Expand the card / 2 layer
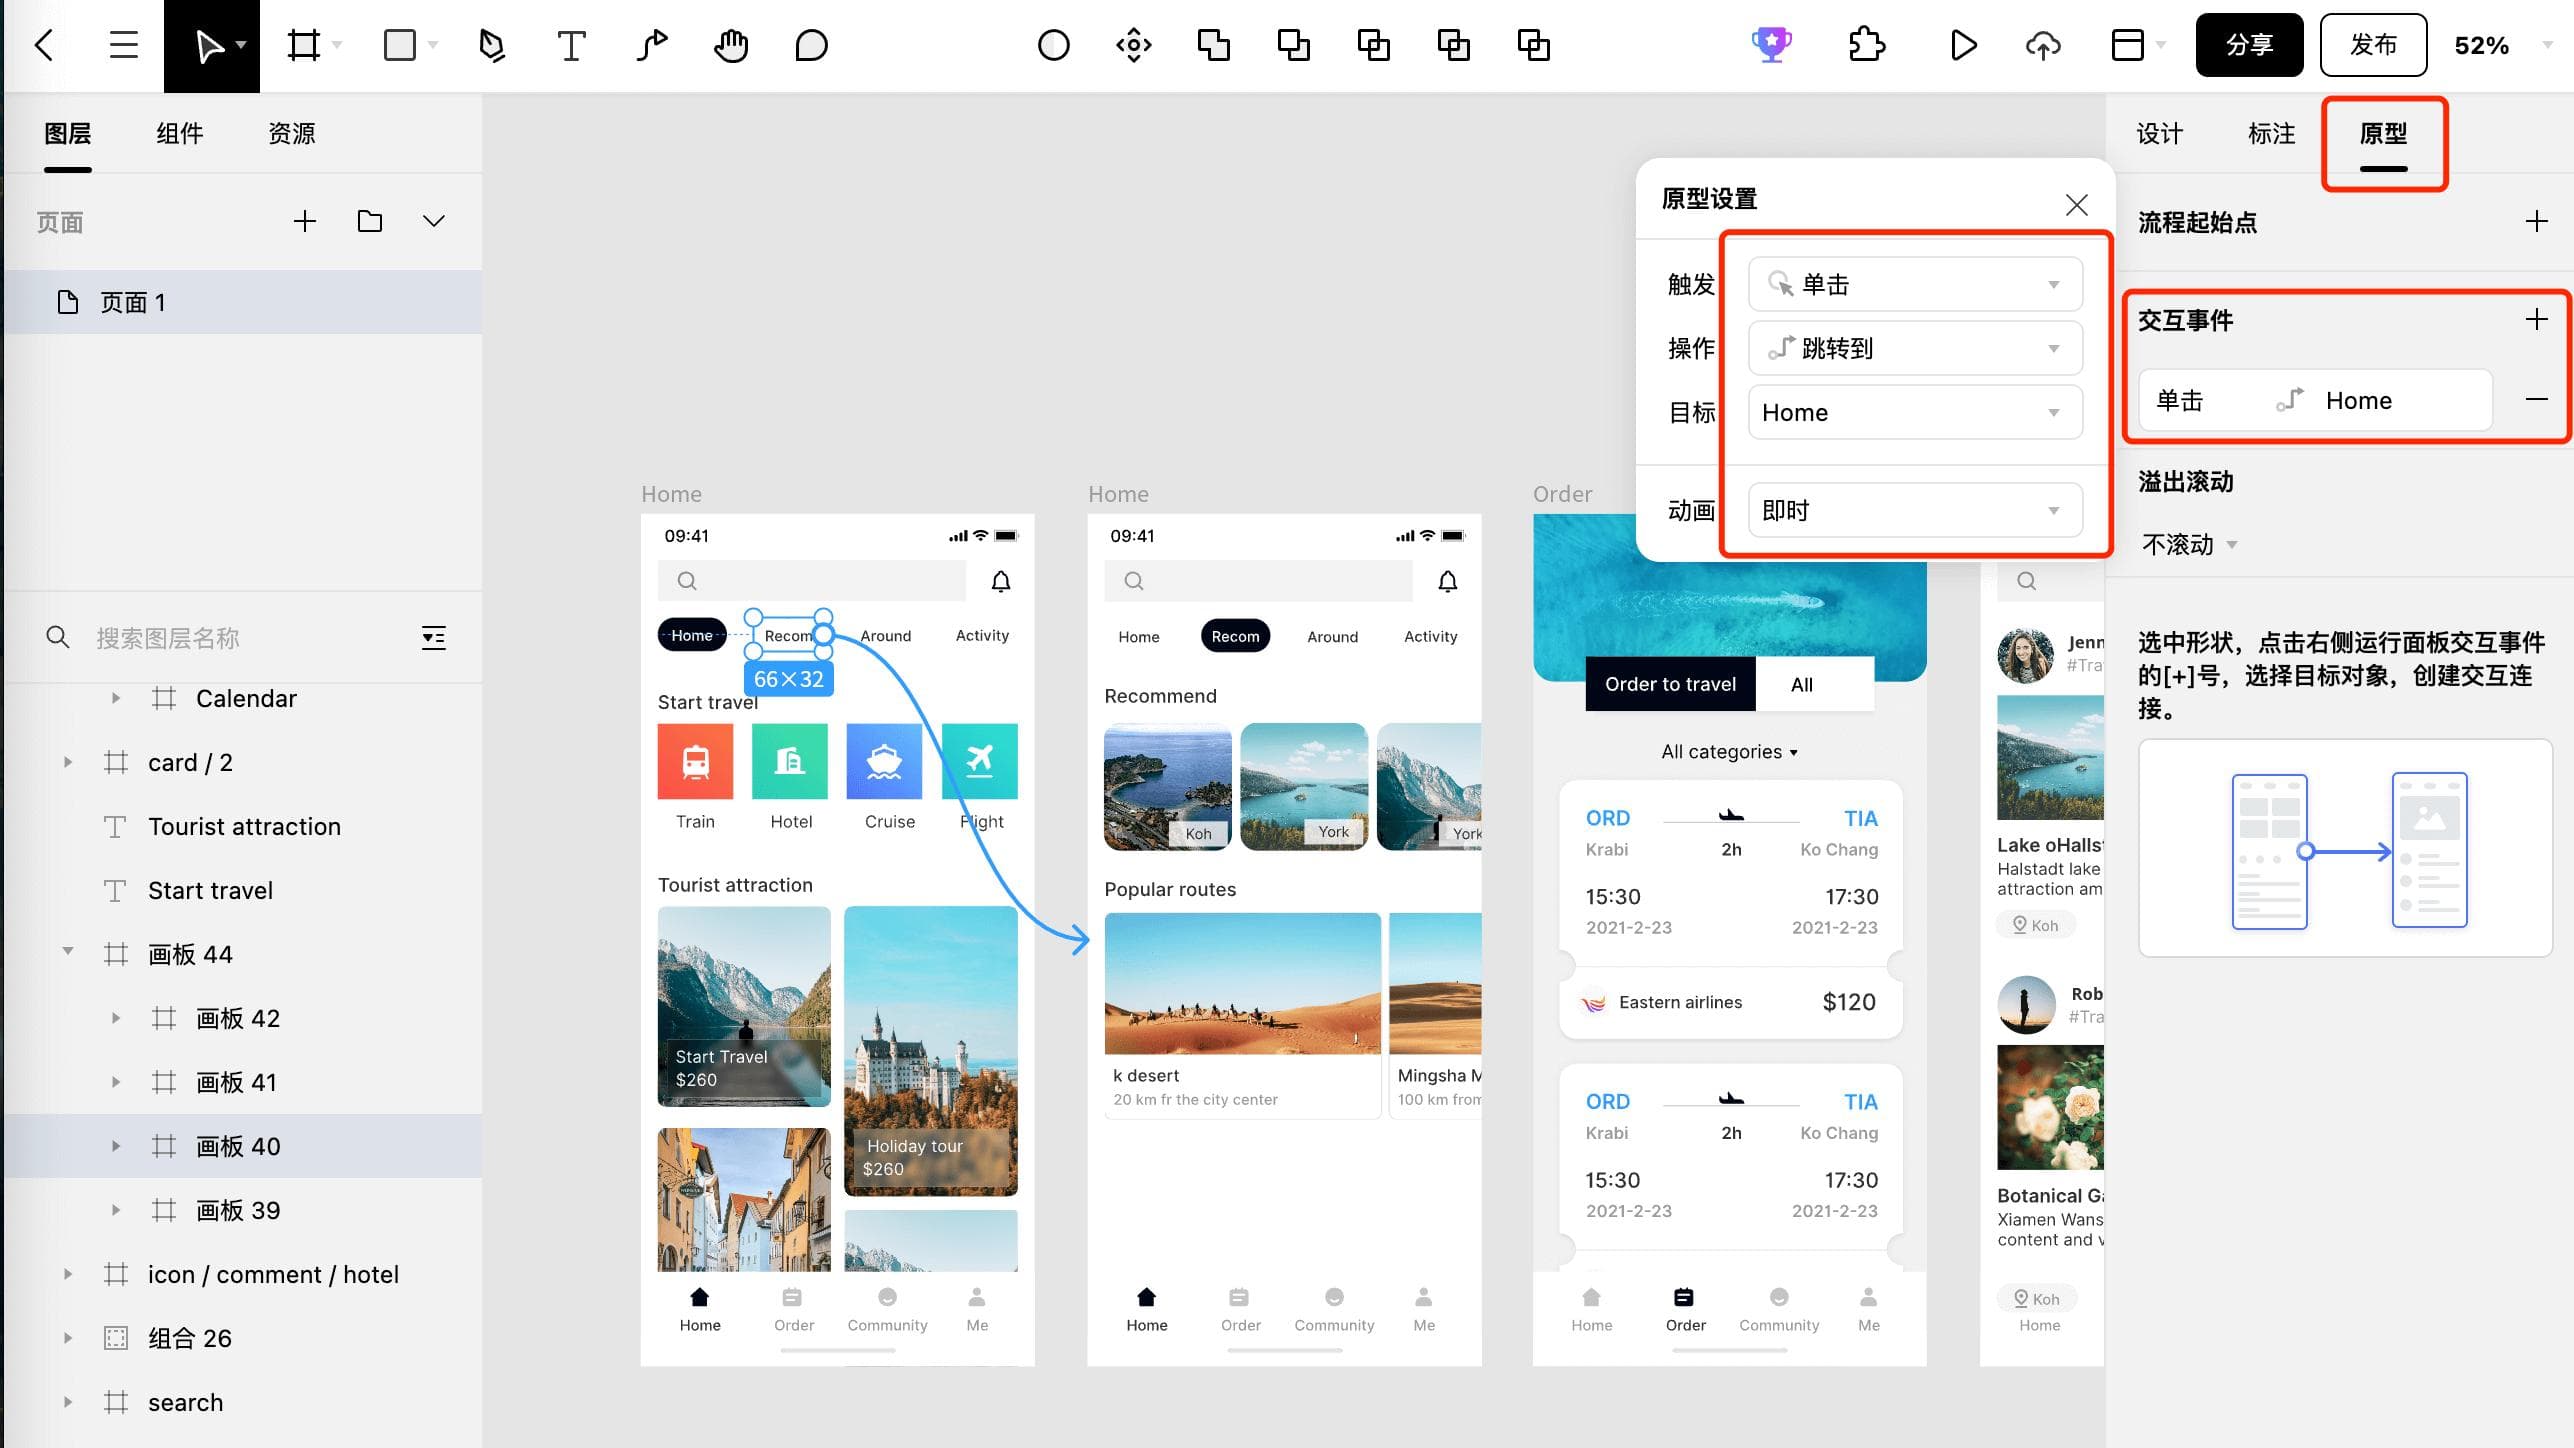This screenshot has width=2574, height=1448. pyautogui.click(x=68, y=762)
